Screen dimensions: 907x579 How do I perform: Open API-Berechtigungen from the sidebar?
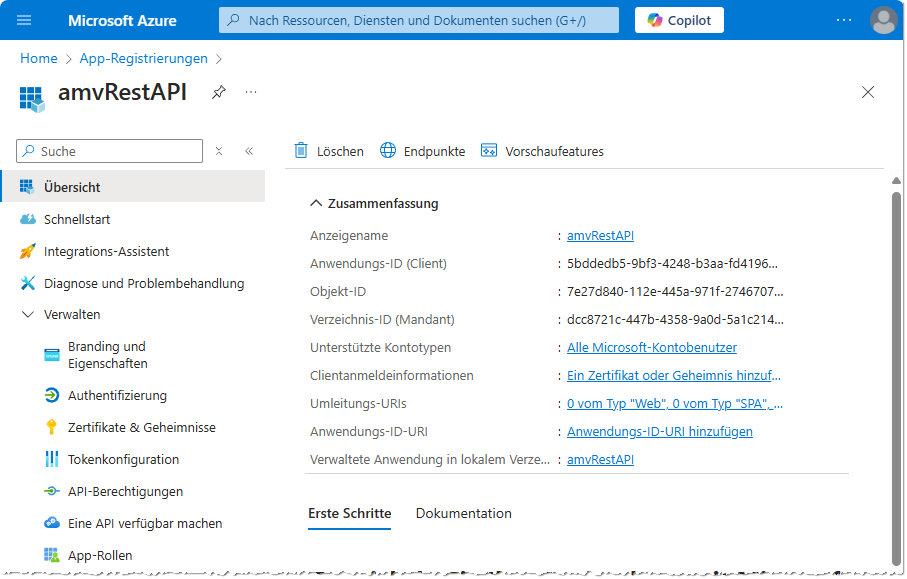(x=125, y=491)
